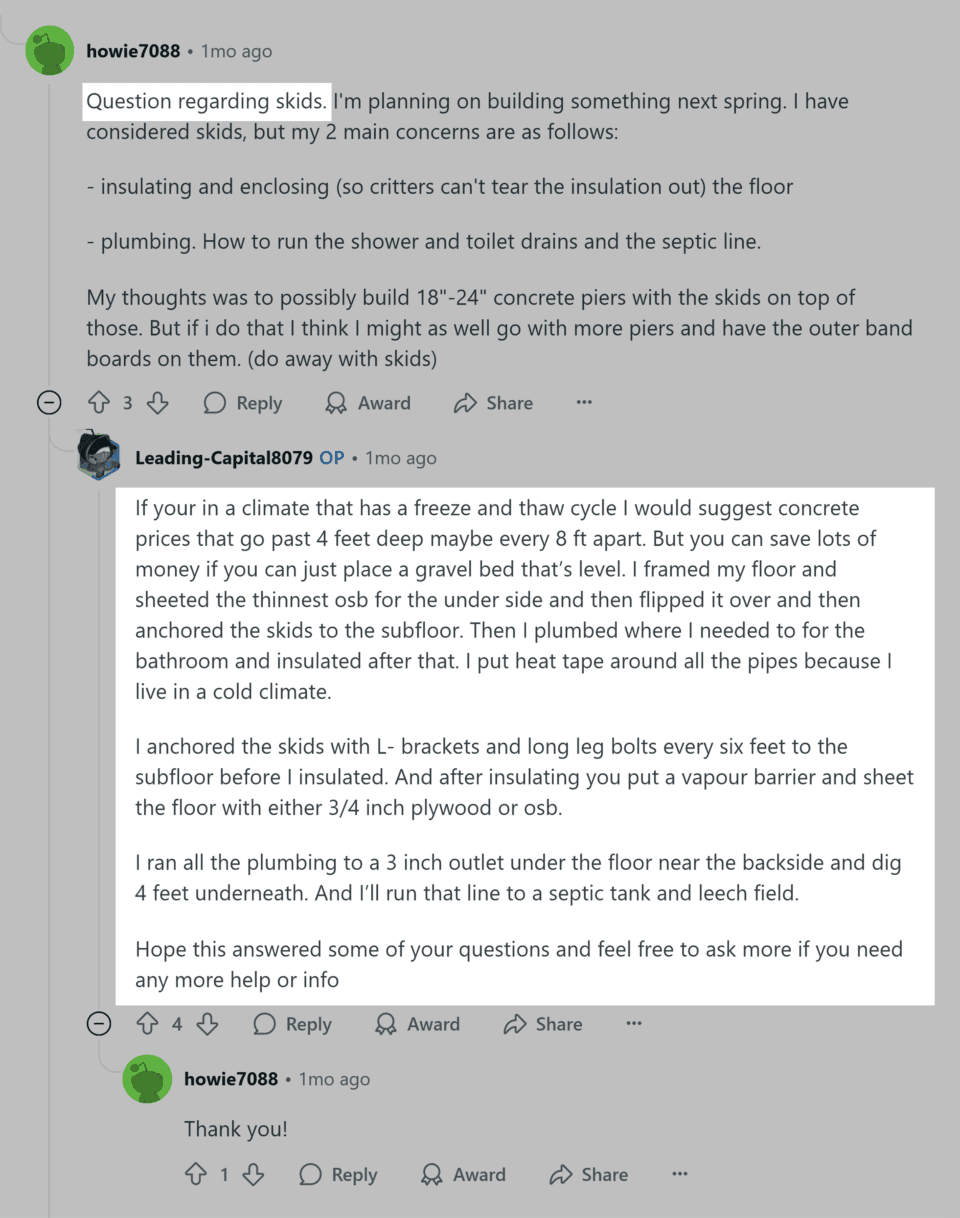
Task: Click Reply on Leading-Capital8079's comment
Action: click(292, 1023)
